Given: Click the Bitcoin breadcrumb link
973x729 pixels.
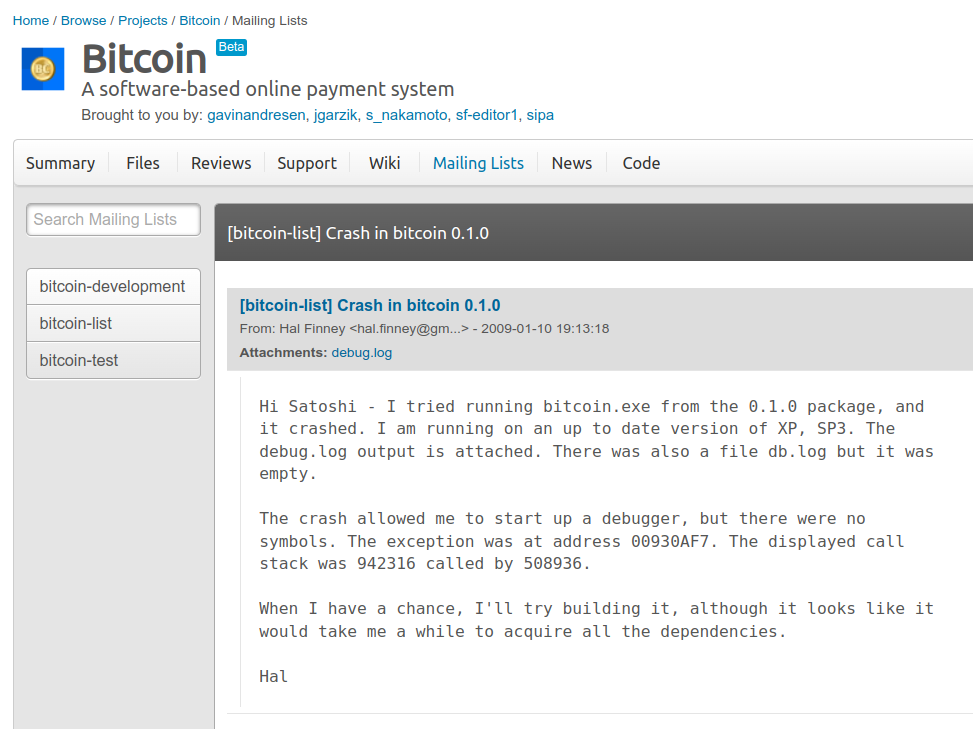Looking at the screenshot, I should tap(200, 20).
